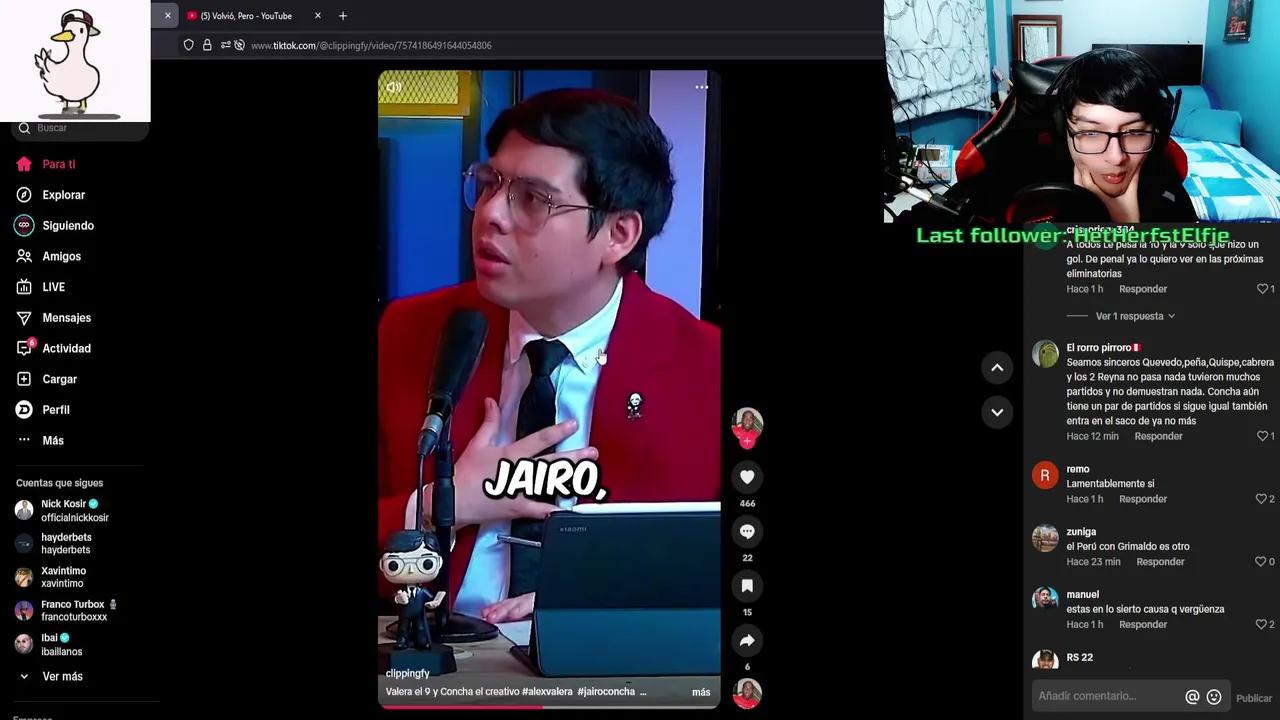Viewport: 1280px width, 720px height.
Task: Reply to zuniga's comment with Responder
Action: (x=1160, y=561)
